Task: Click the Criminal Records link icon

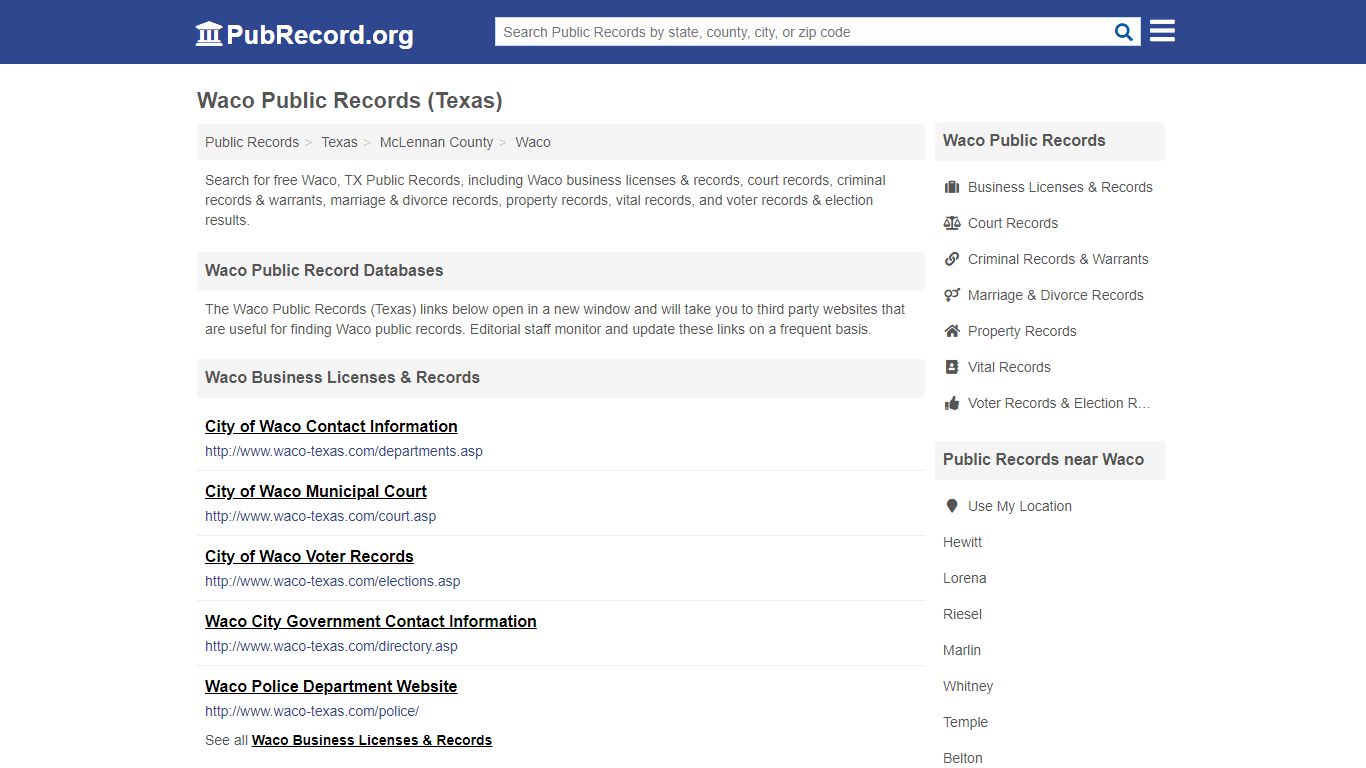Action: pos(952,259)
